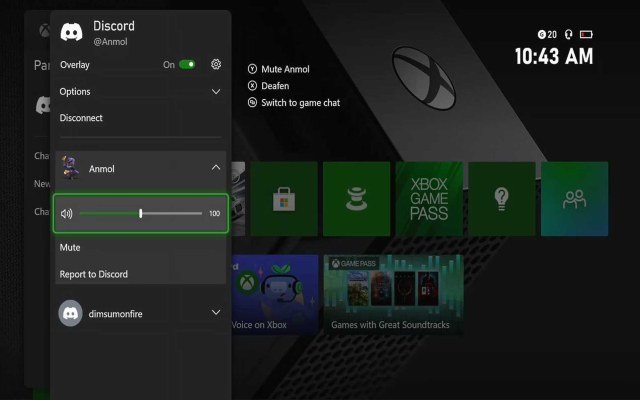This screenshot has width=640, height=400.
Task: Open Games with Great Soundtracks card
Action: [393, 295]
